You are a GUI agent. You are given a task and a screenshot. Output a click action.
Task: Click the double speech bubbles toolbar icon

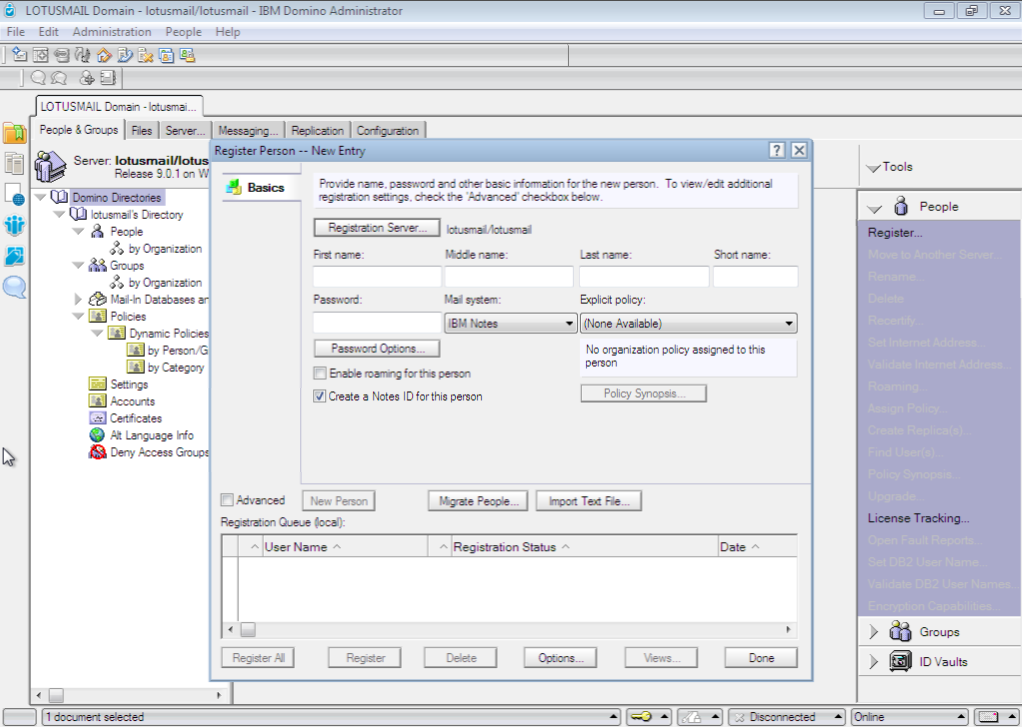click(x=59, y=78)
